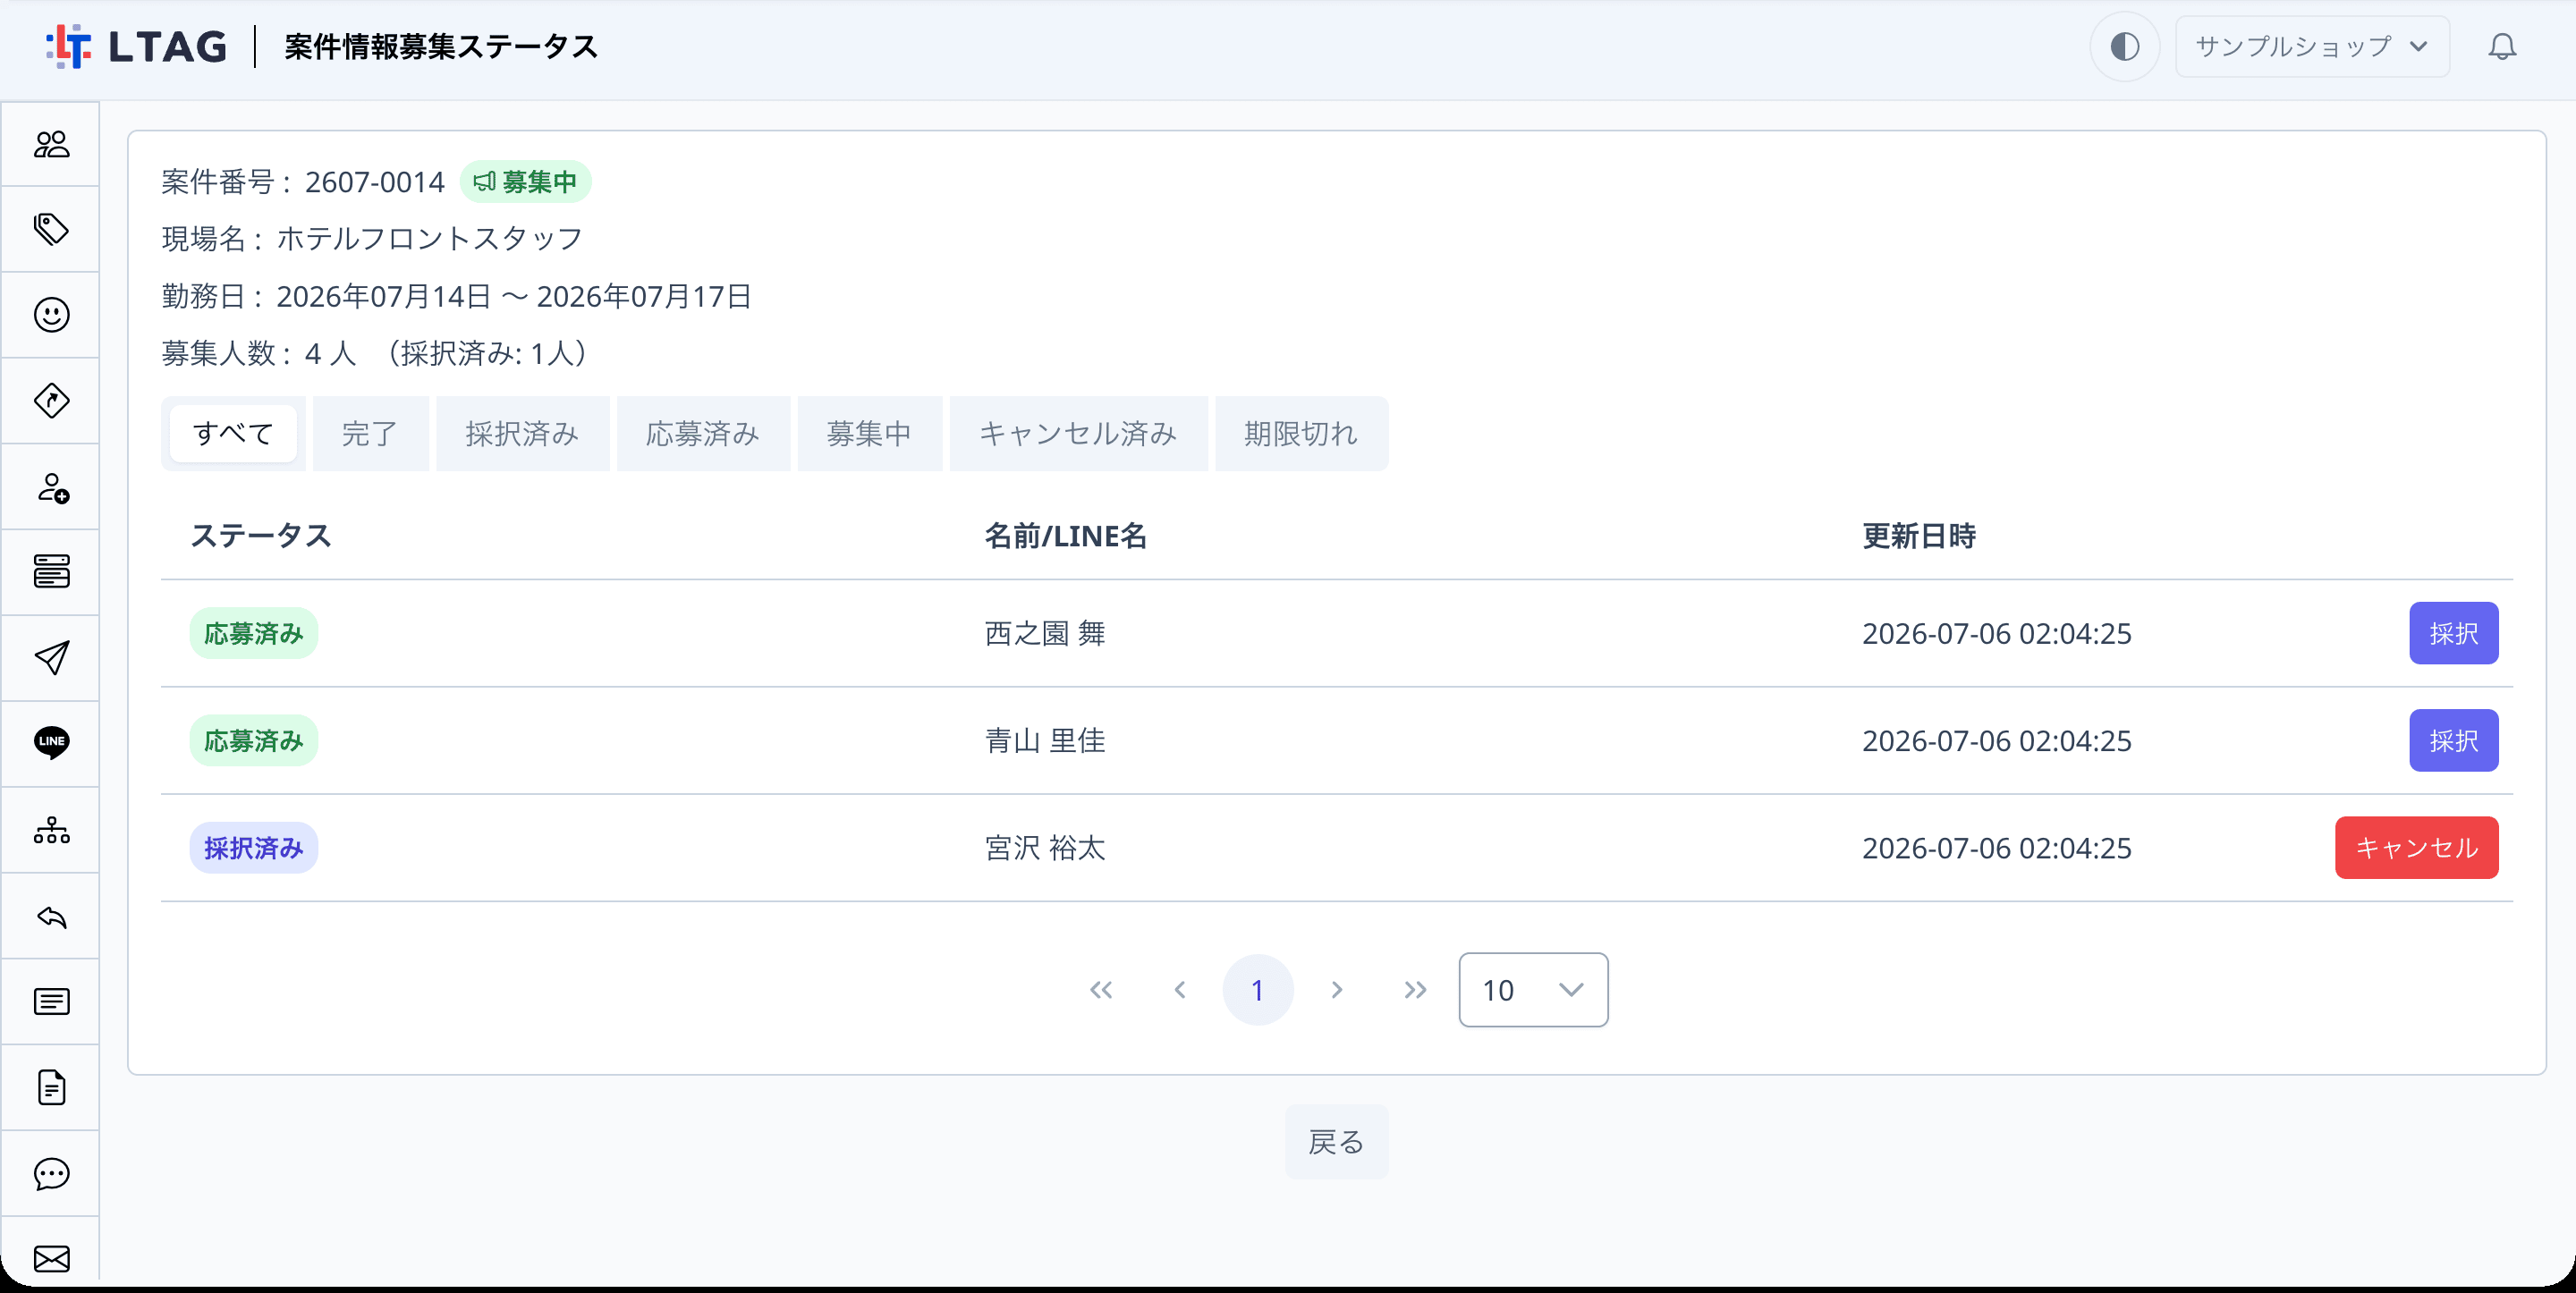
Task: Open the server stack sidebar icon
Action: [51, 572]
